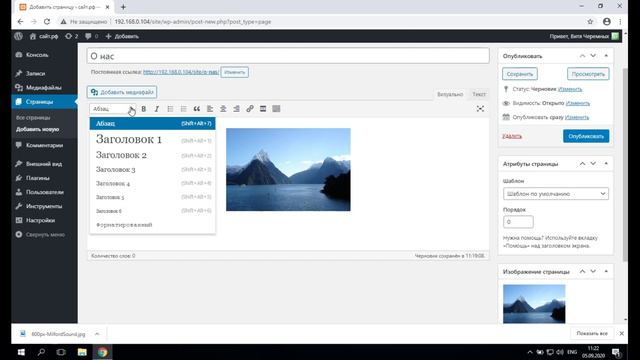Click the Порядок order number field
This screenshot has height=360, width=640.
point(518,222)
